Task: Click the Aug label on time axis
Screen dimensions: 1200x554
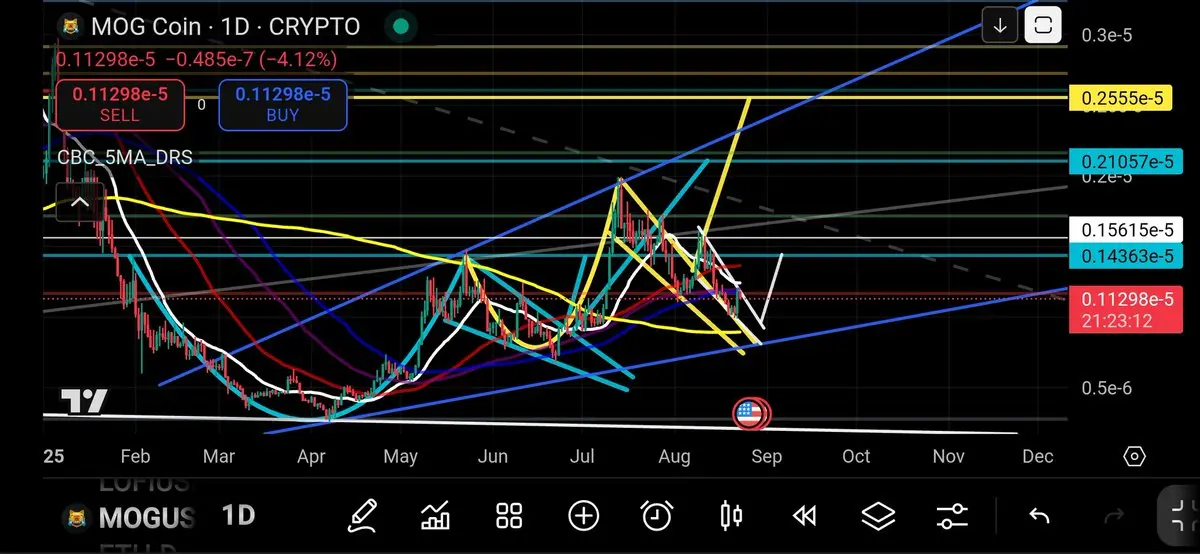Action: coord(675,457)
